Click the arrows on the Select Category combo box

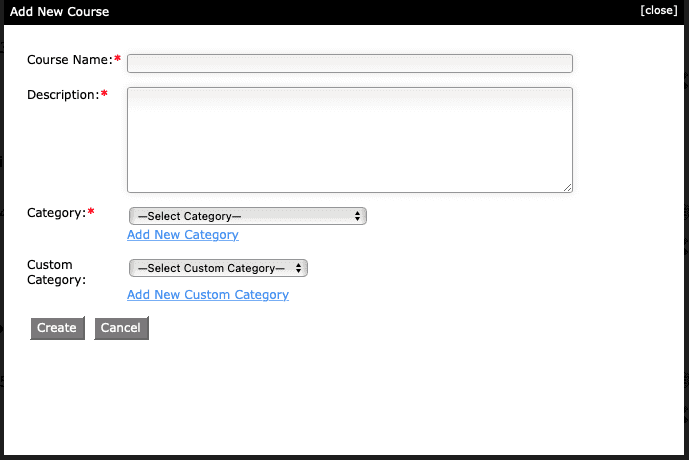(x=357, y=216)
